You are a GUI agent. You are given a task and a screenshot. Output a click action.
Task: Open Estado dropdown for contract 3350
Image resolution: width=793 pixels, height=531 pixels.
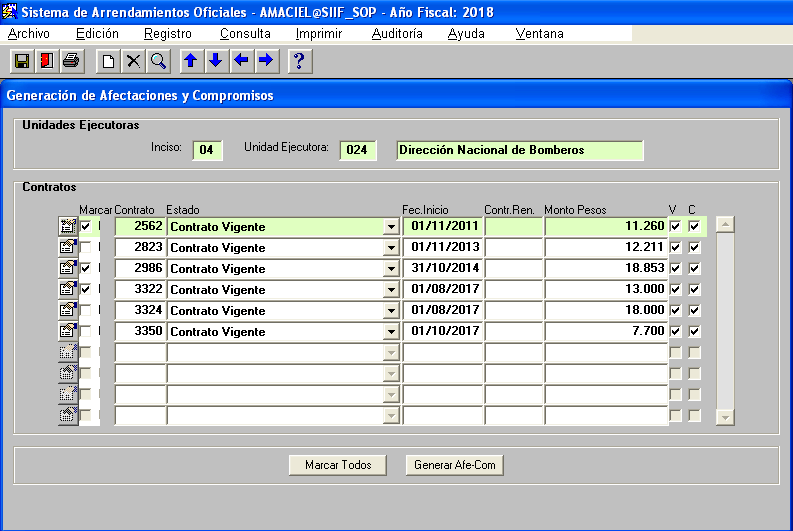point(391,332)
